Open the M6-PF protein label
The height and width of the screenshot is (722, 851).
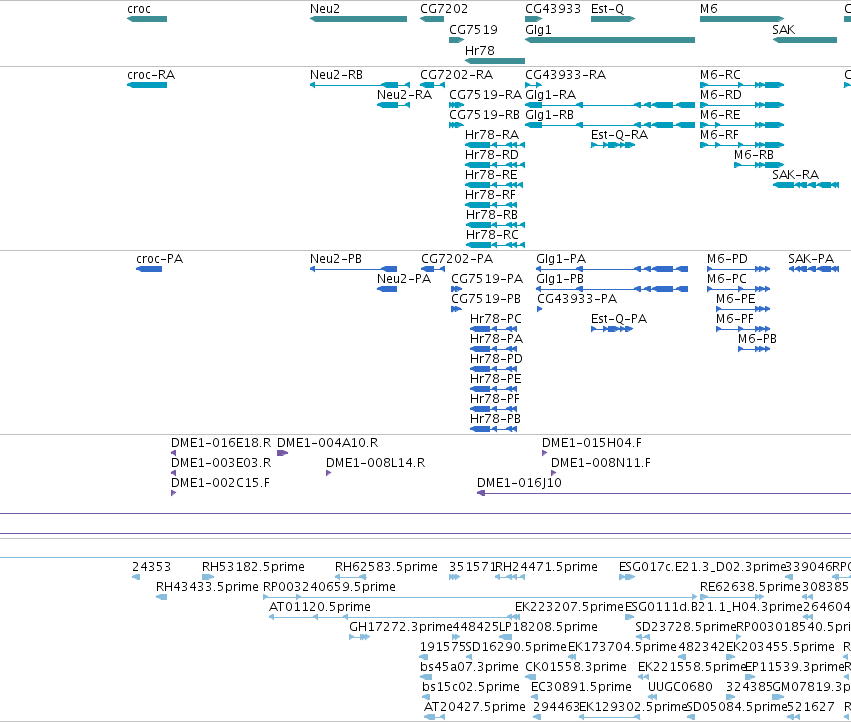pos(735,319)
